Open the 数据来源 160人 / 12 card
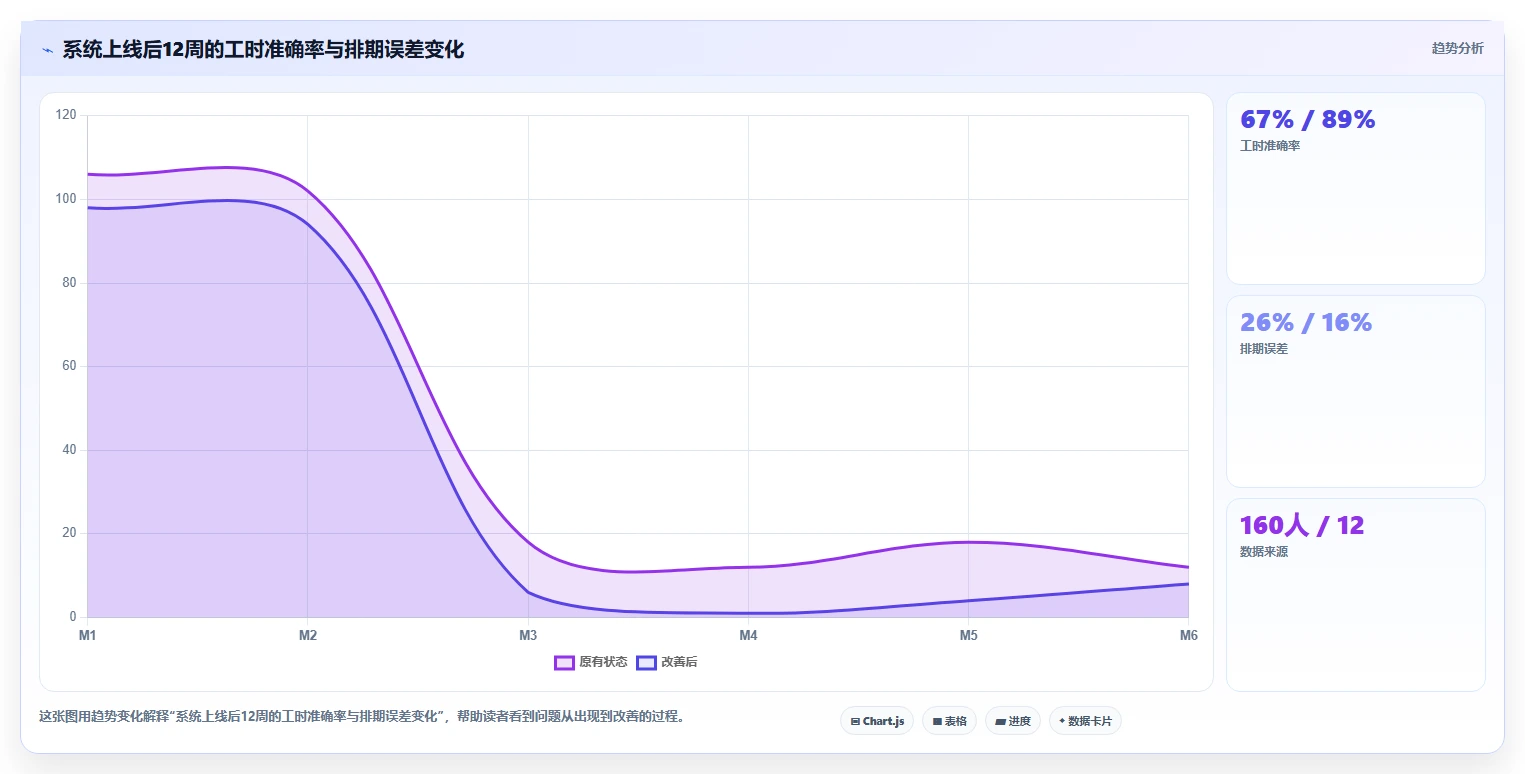 click(1356, 594)
